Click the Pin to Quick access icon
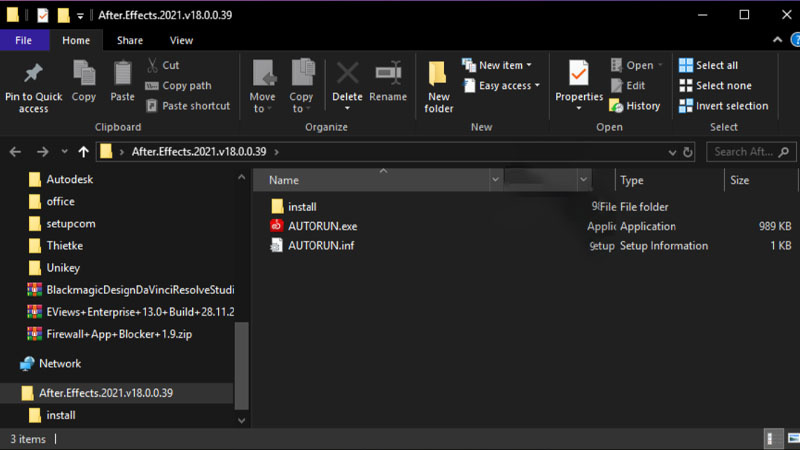Image resolution: width=800 pixels, height=450 pixels. (33, 74)
